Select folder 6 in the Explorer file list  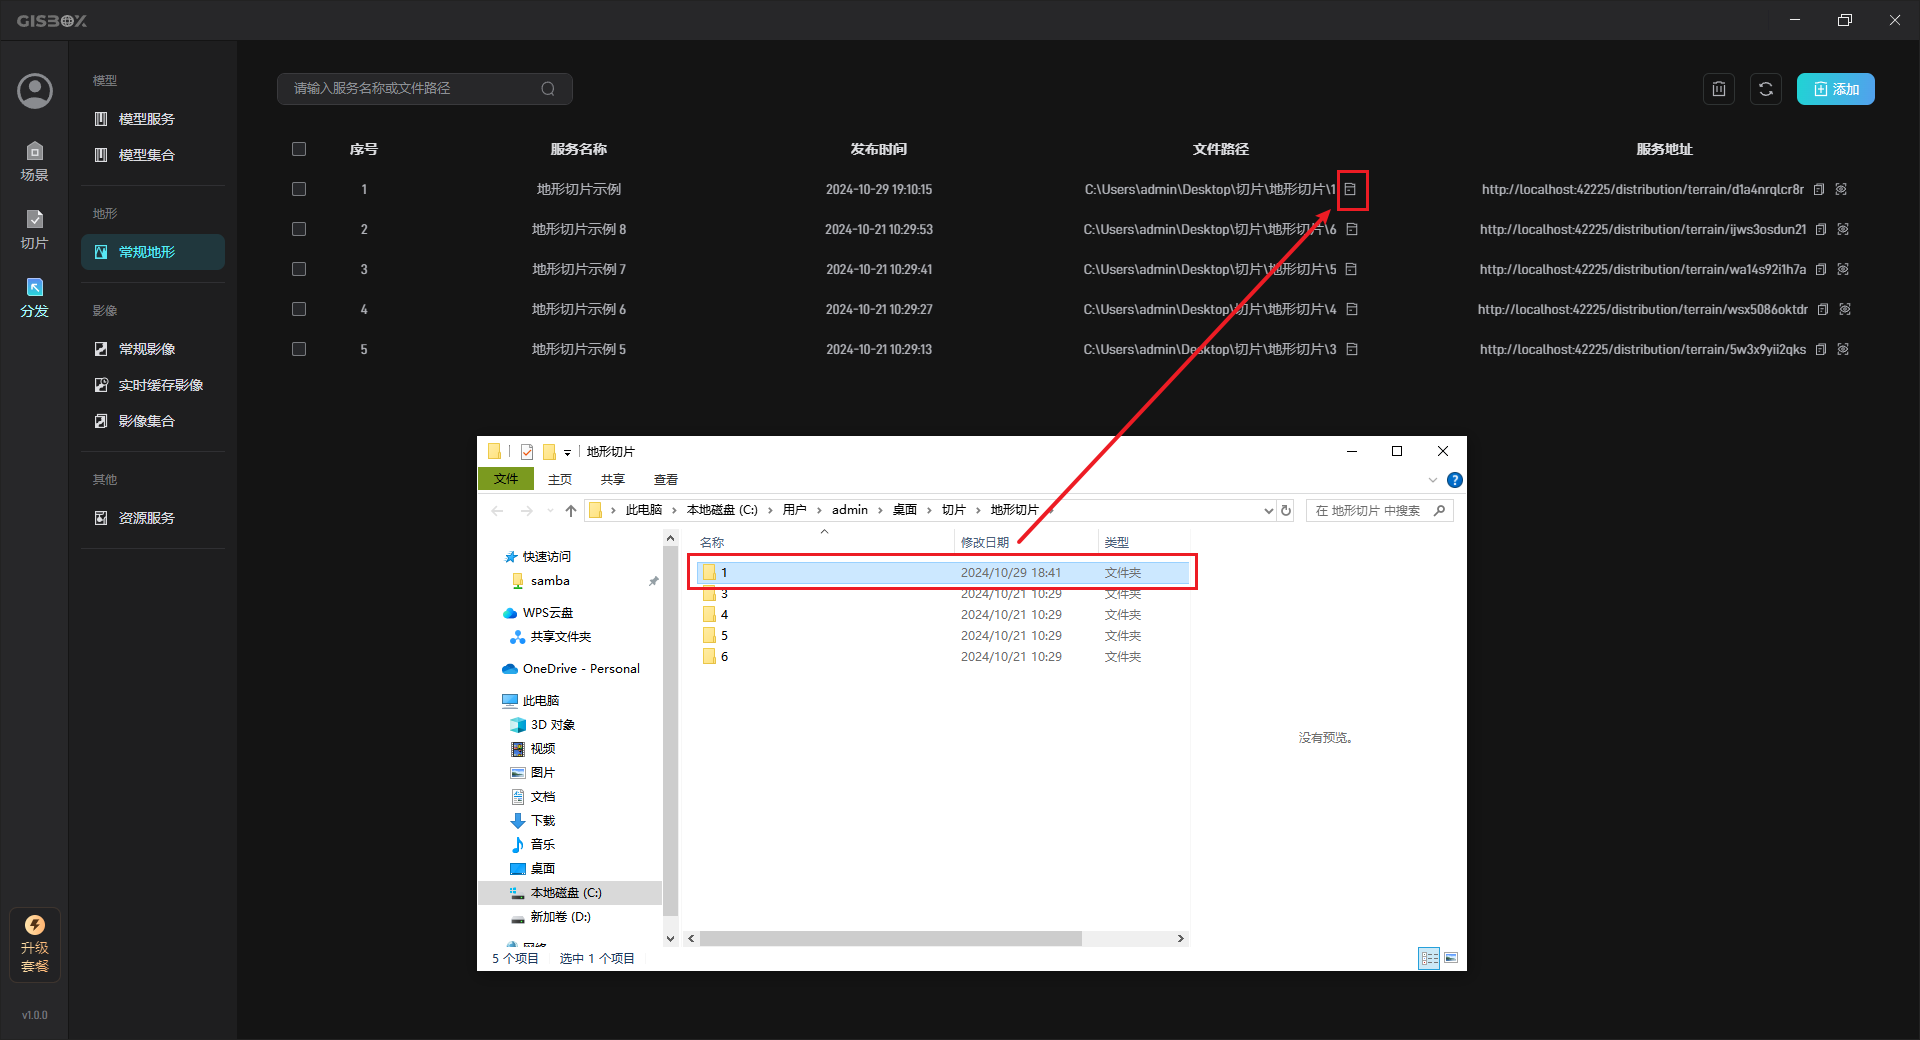[943, 657]
